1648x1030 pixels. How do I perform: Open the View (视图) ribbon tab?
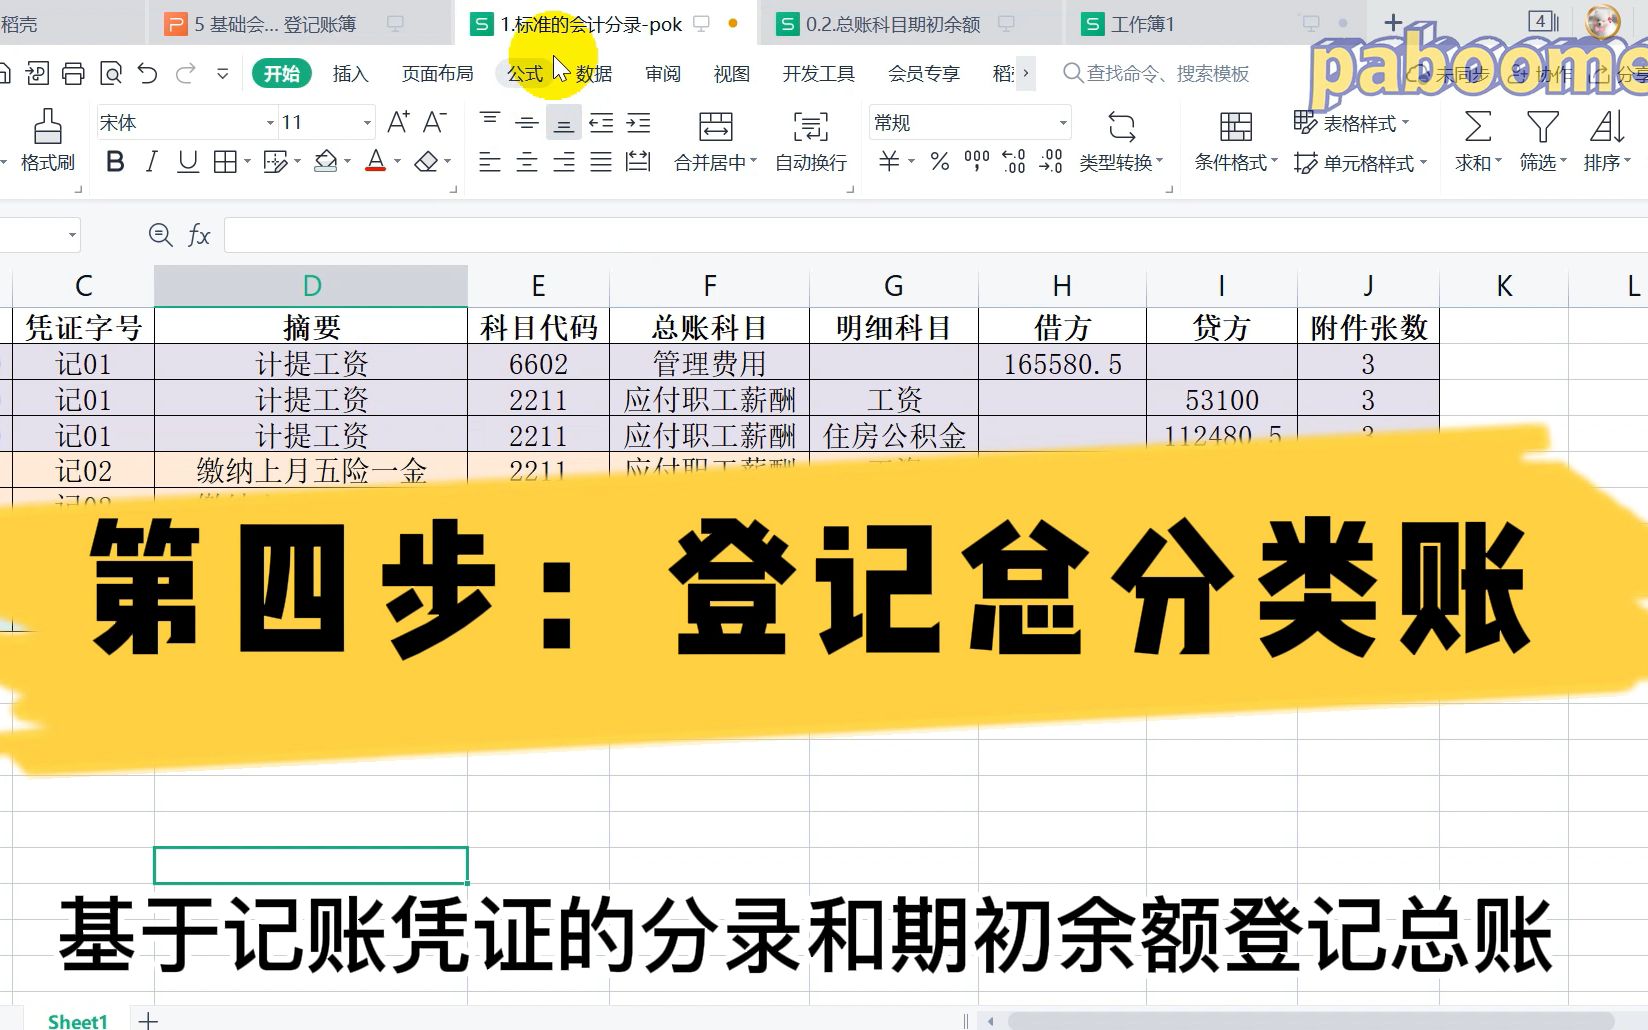click(731, 73)
